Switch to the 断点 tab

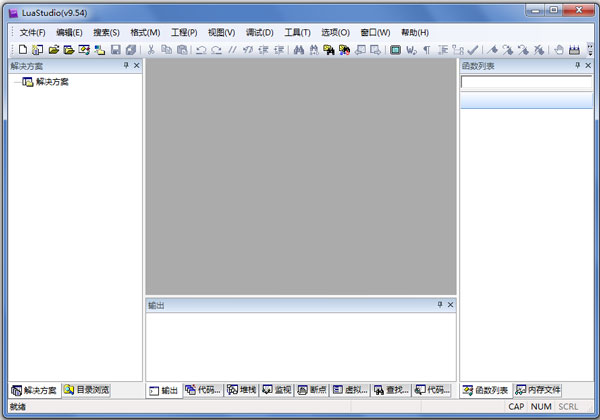[x=312, y=390]
